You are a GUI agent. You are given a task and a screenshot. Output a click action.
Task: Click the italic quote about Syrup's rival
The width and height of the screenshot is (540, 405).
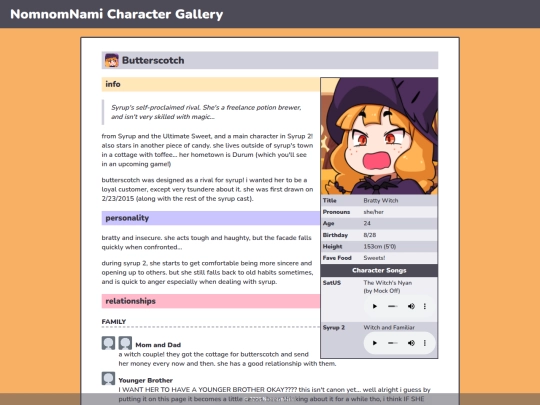coord(206,112)
